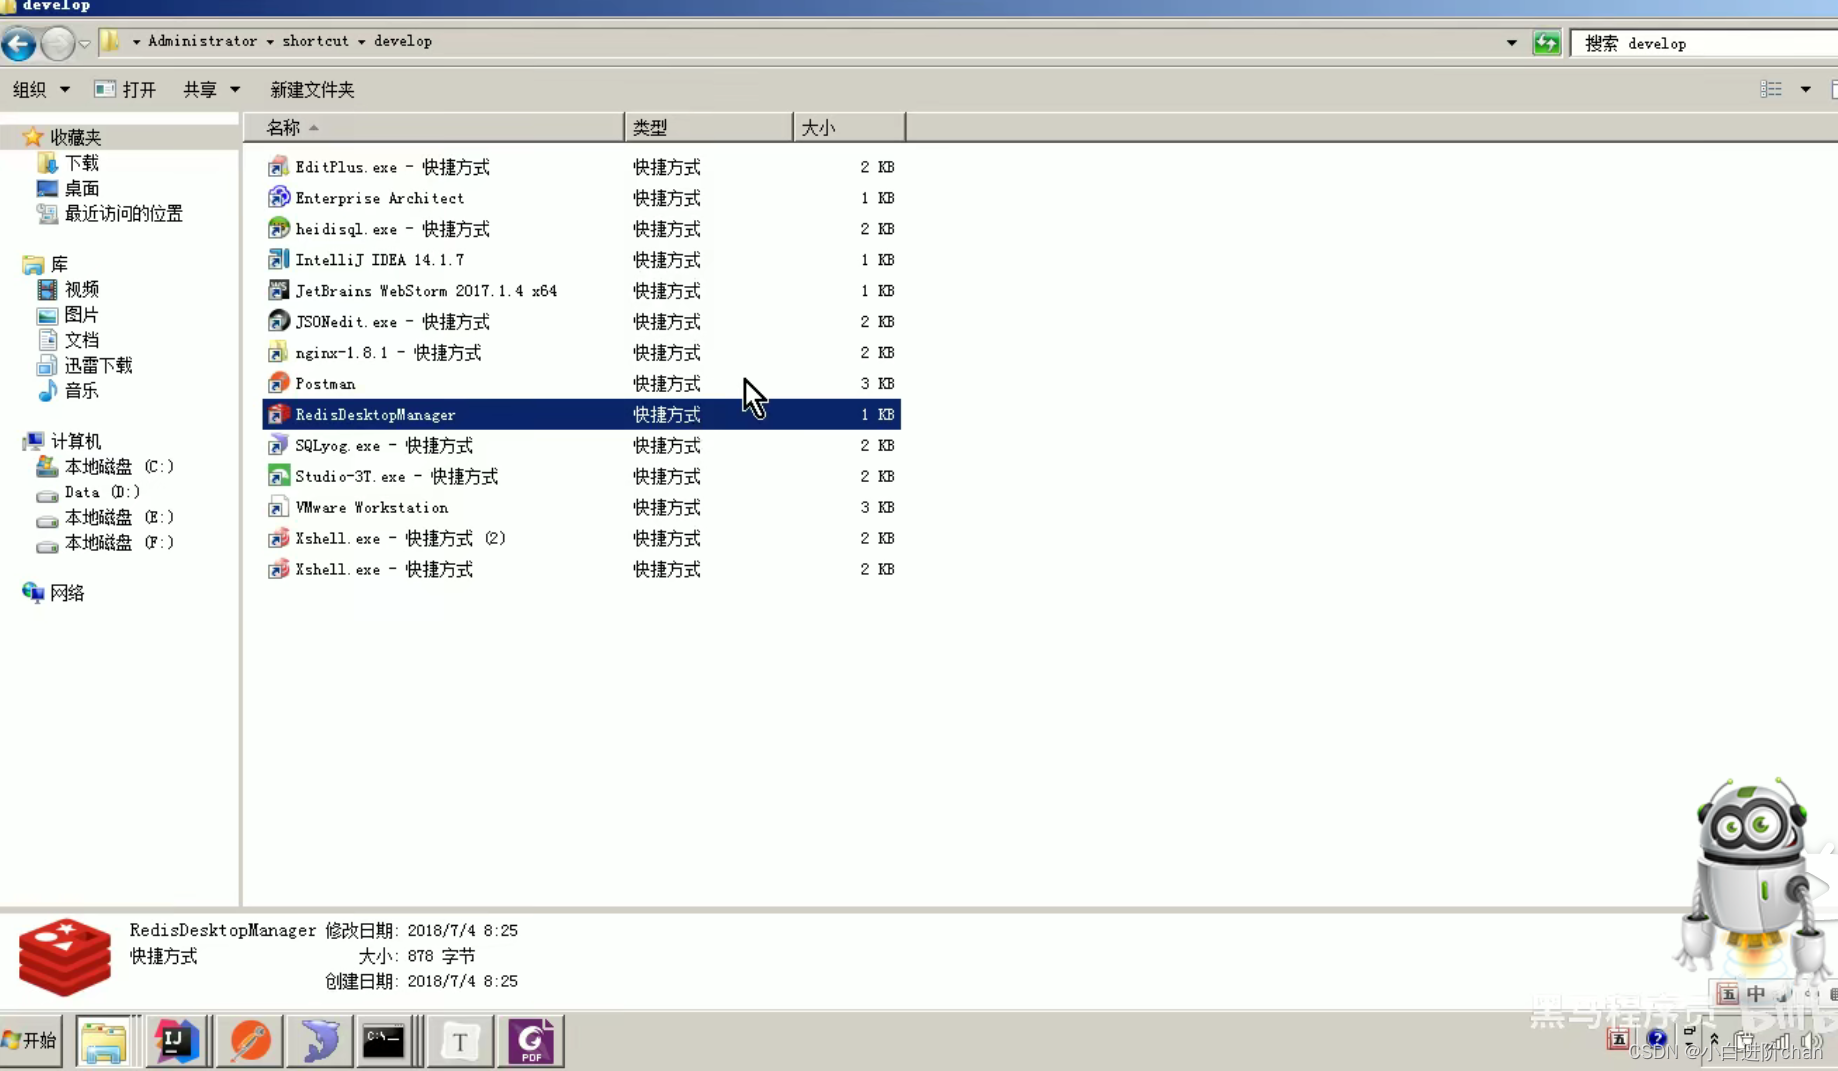Open IntelliJ IDEA from the taskbar

coord(176,1041)
